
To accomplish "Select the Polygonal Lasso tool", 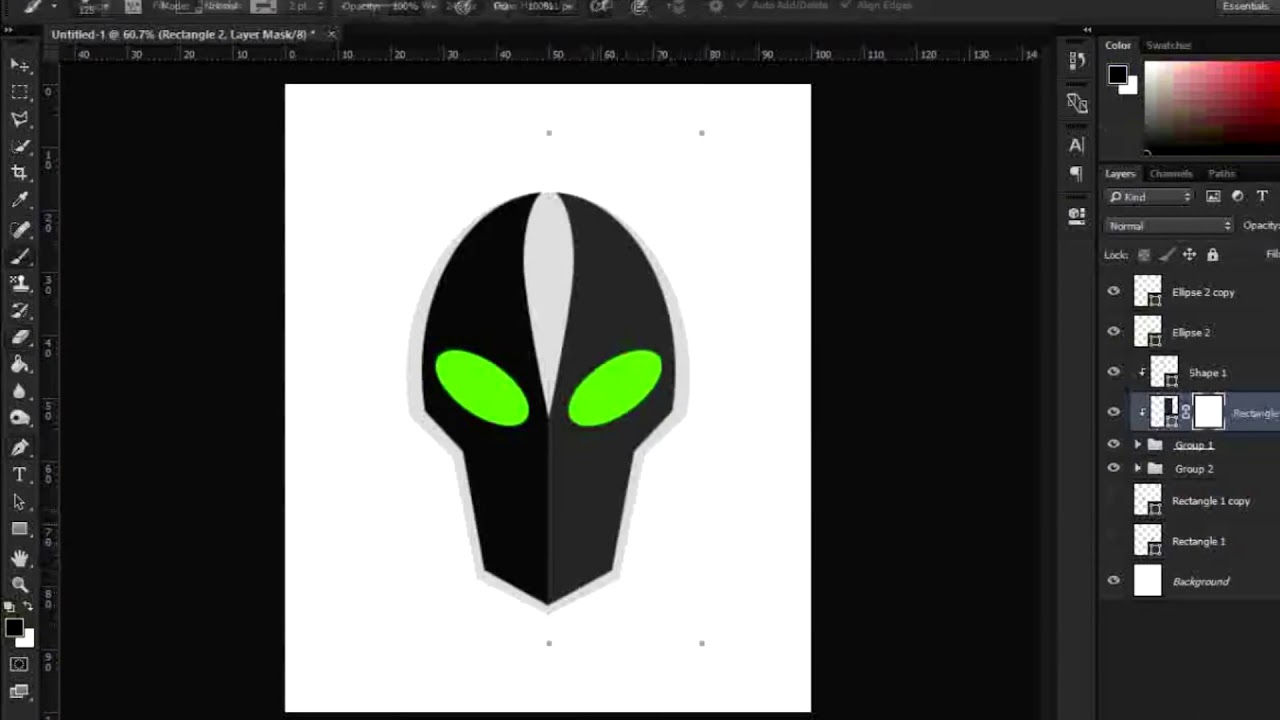I will (x=20, y=119).
